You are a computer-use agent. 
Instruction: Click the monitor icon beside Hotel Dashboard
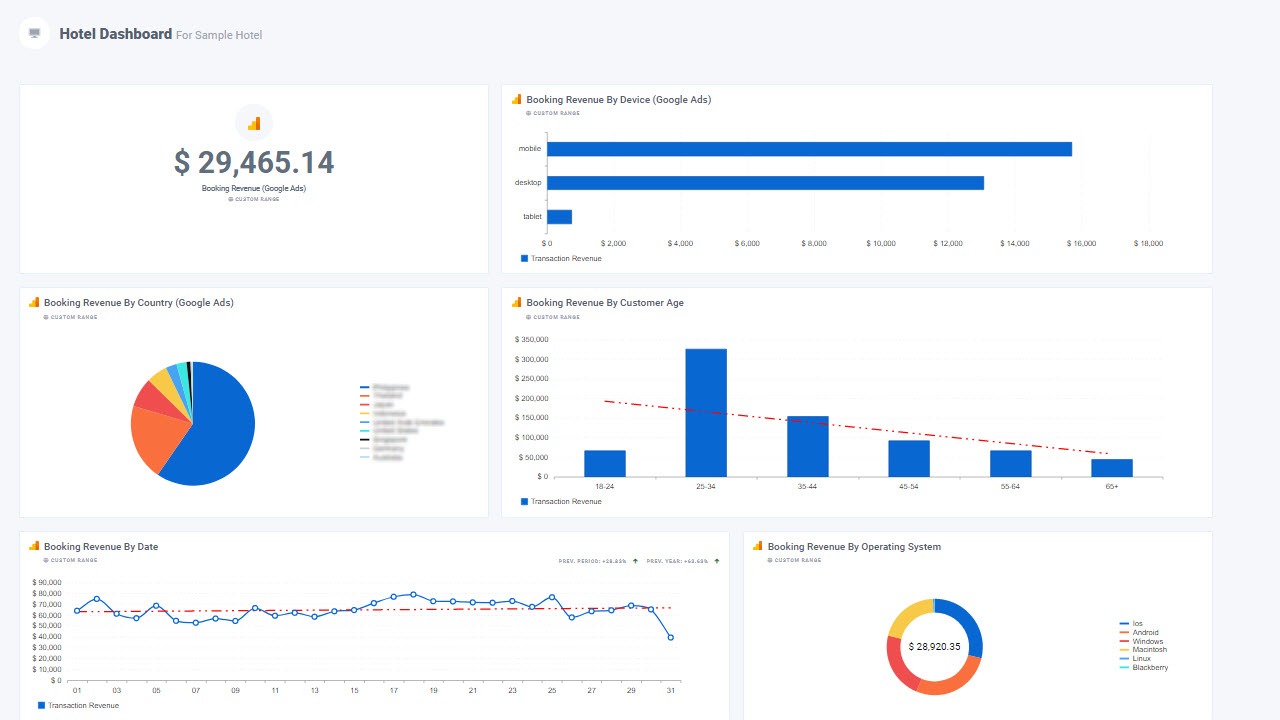[x=35, y=33]
